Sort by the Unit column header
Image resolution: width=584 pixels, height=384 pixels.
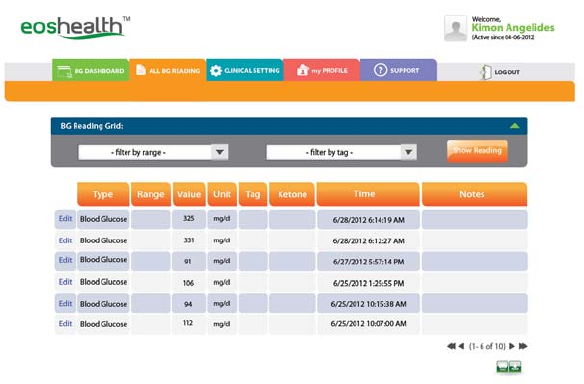[222, 194]
